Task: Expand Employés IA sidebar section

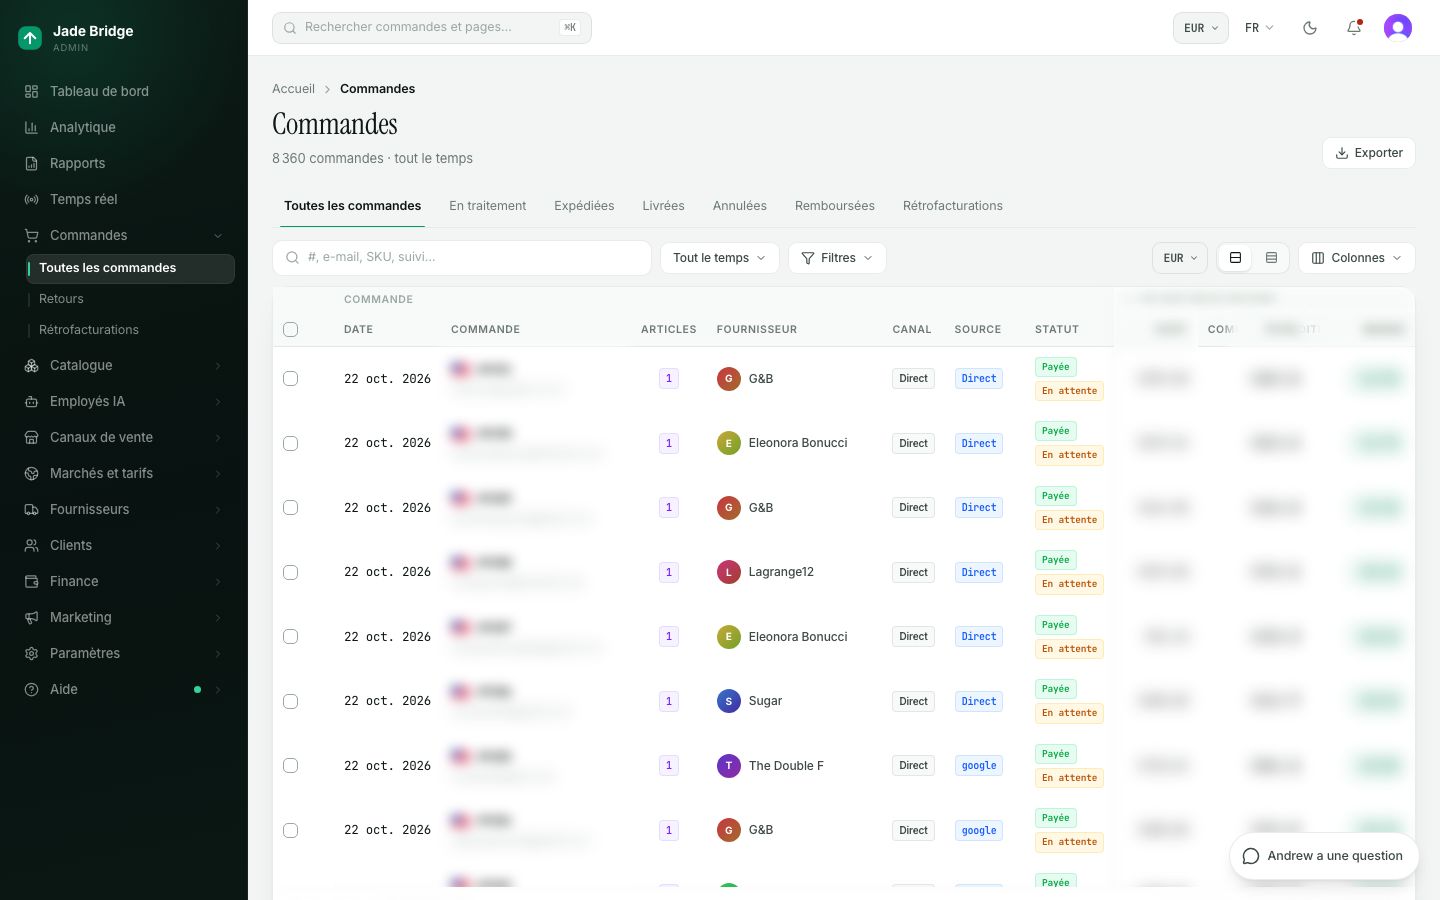Action: [124, 401]
